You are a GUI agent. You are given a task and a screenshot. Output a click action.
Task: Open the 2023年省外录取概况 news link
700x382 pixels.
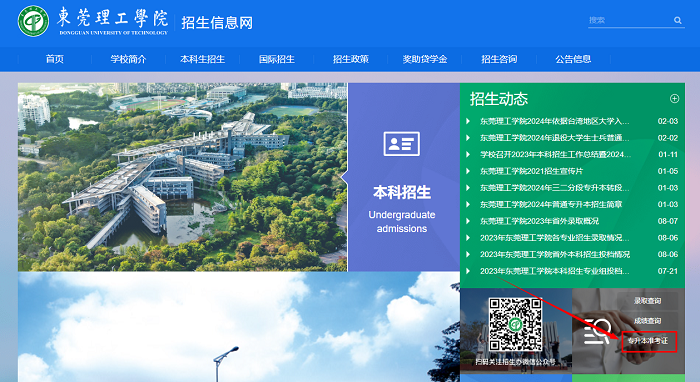point(539,221)
